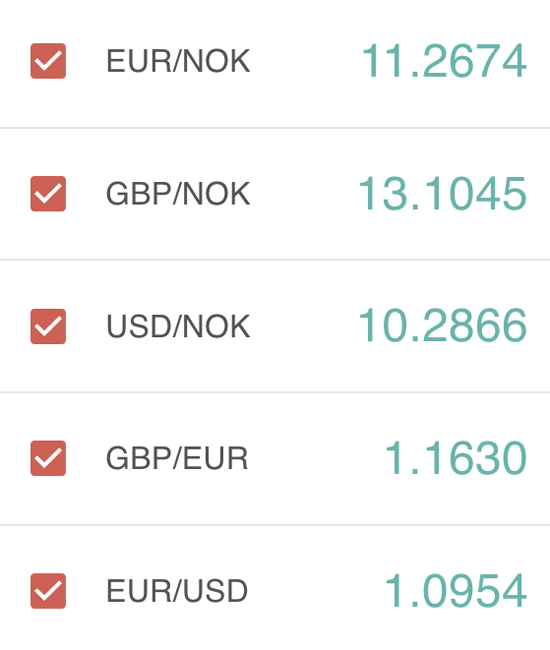Deselect the EUR/USD checkbox
This screenshot has width=550, height=650.
coord(48,591)
